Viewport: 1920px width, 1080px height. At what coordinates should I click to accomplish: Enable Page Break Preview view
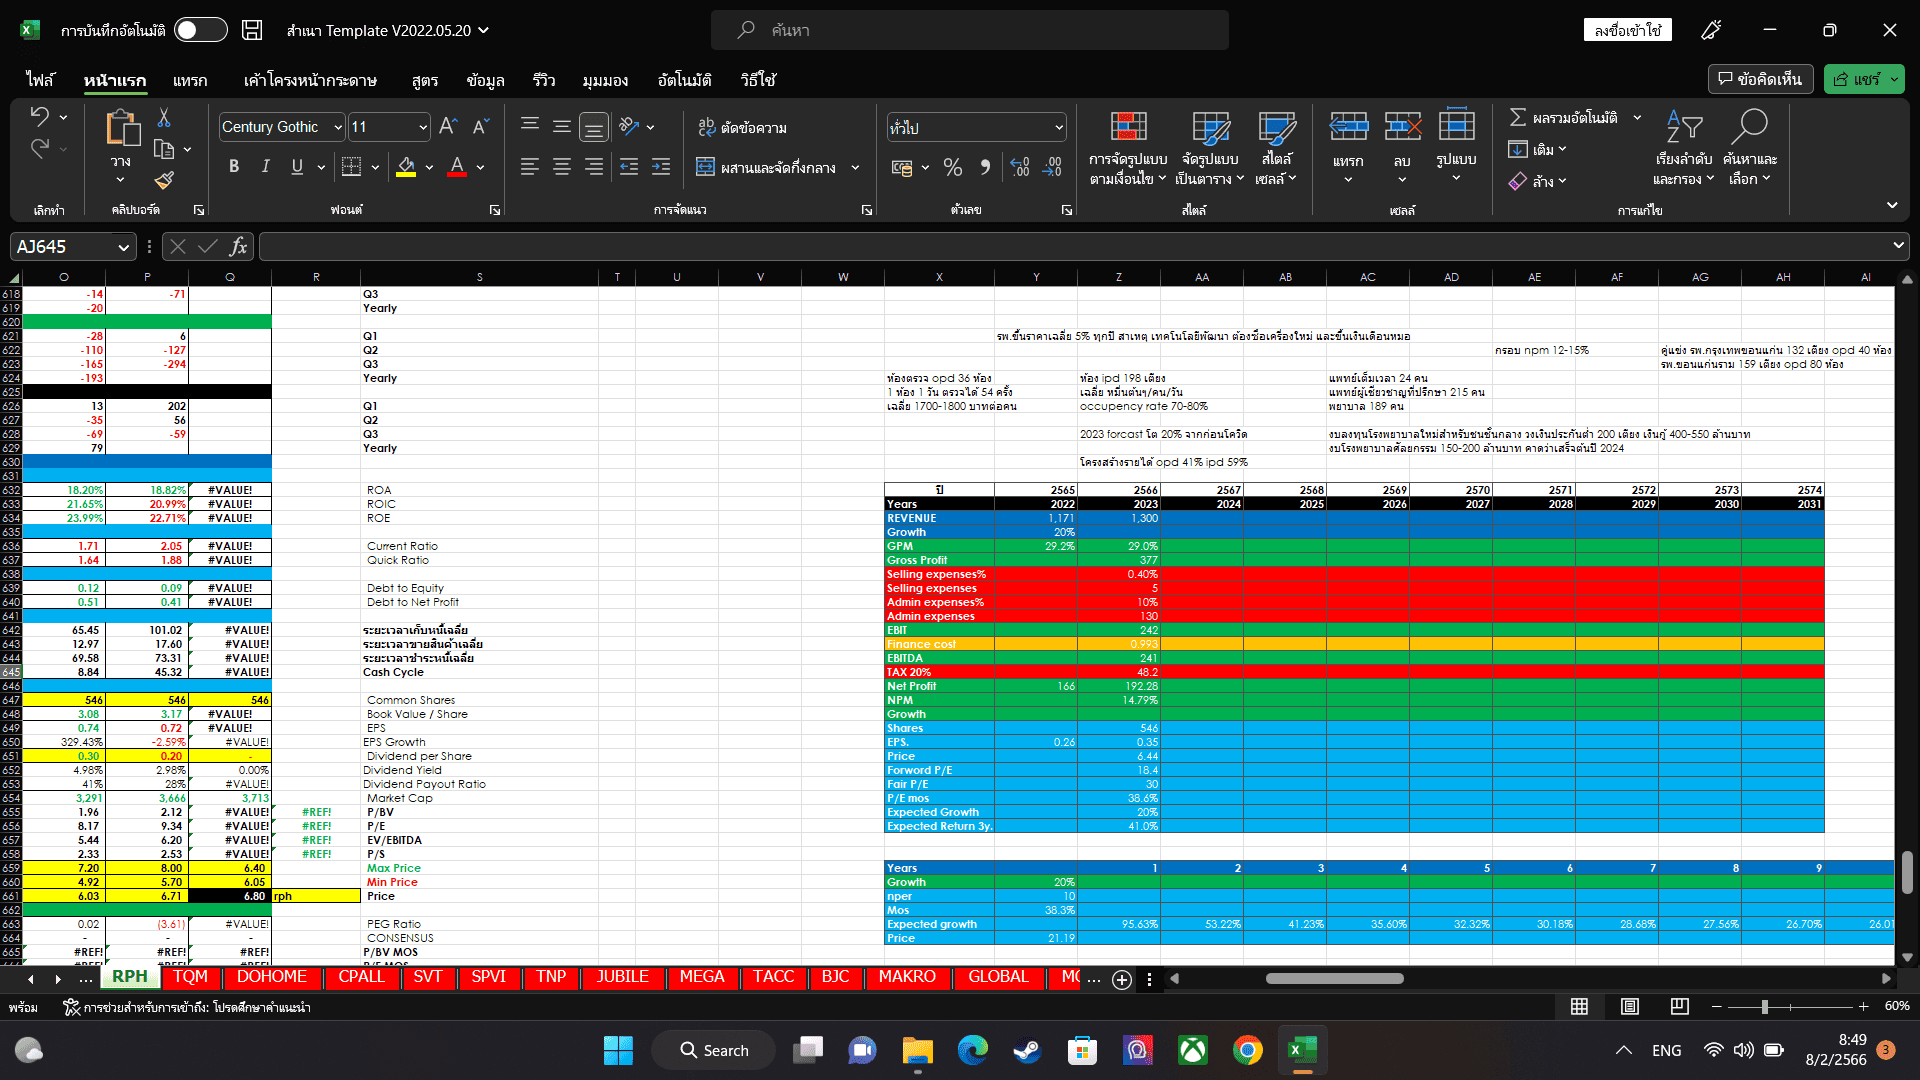(1680, 1006)
